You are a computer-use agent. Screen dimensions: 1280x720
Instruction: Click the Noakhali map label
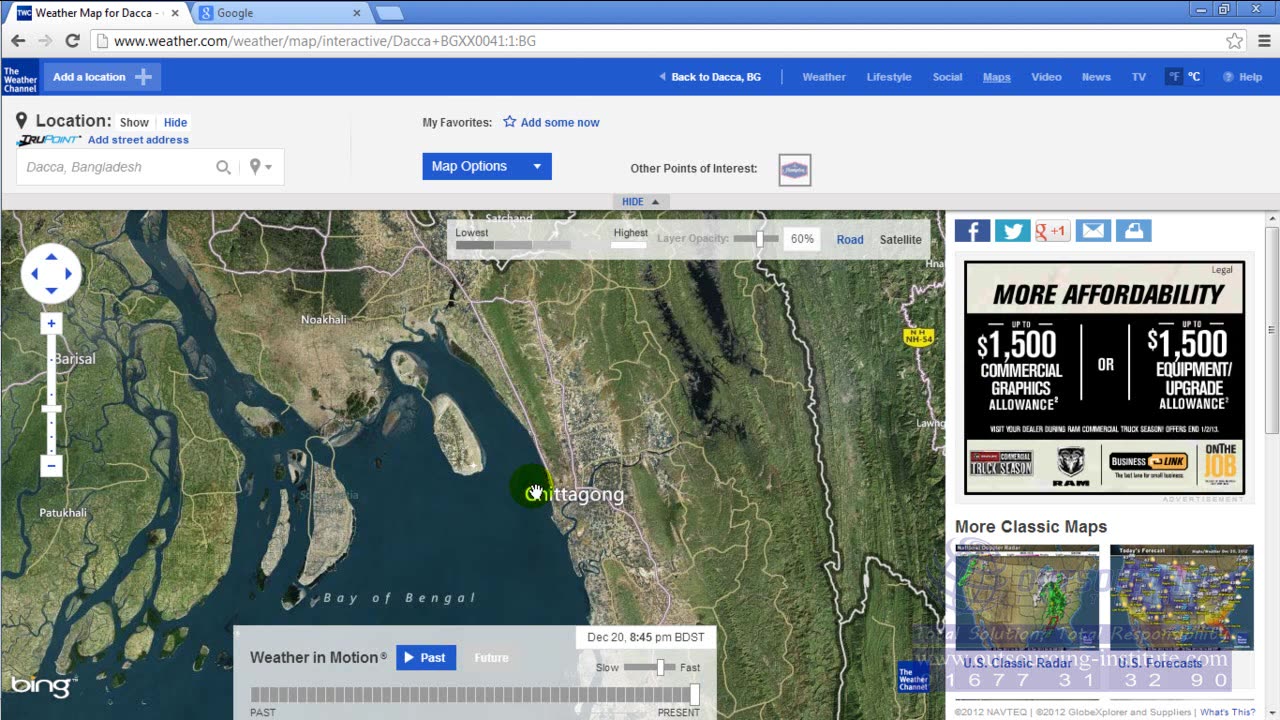tap(324, 320)
